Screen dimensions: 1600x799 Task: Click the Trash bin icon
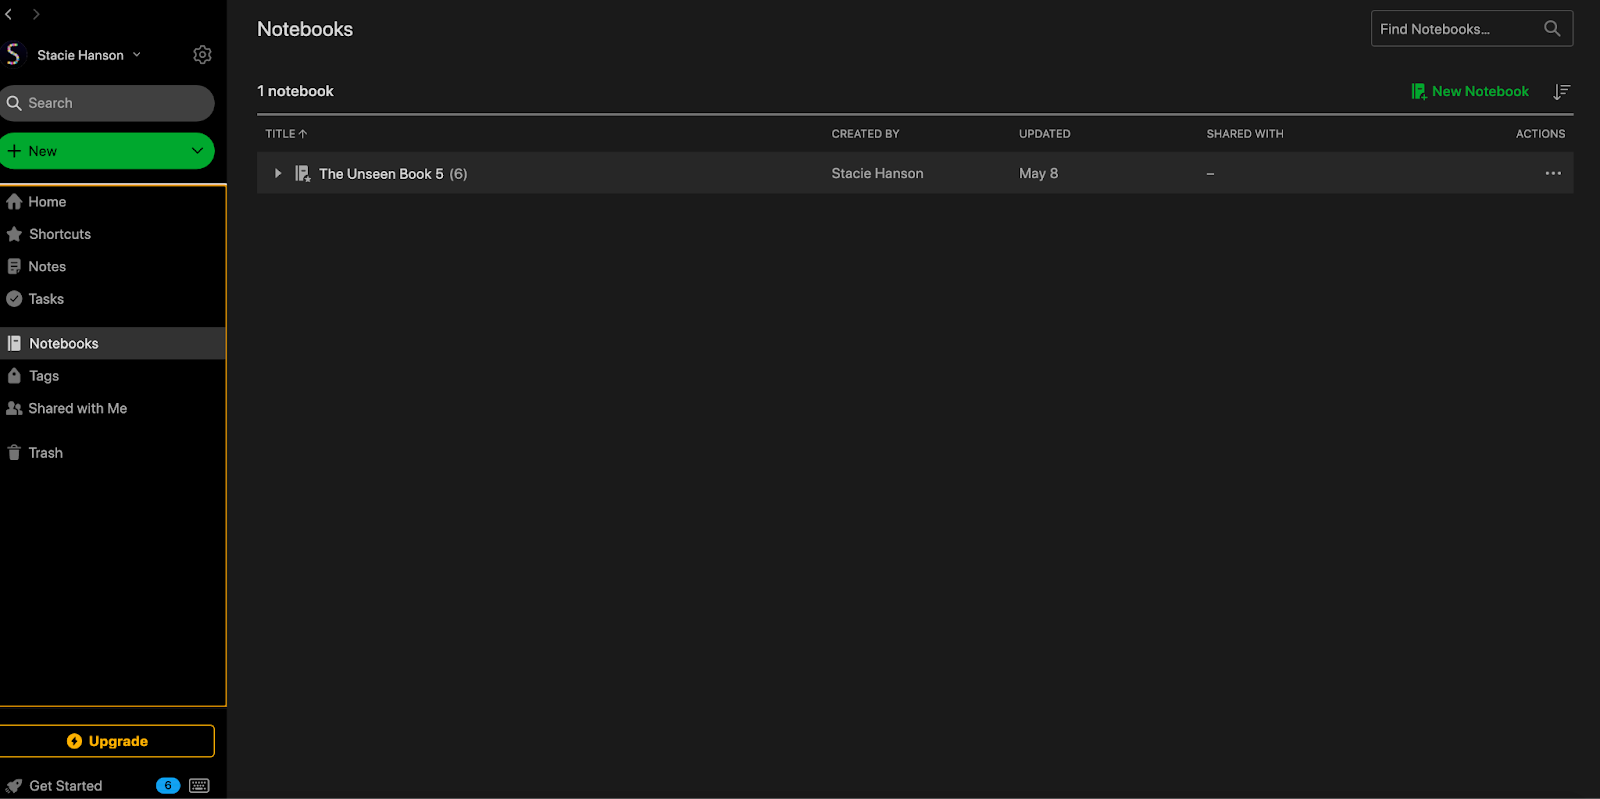(14, 453)
